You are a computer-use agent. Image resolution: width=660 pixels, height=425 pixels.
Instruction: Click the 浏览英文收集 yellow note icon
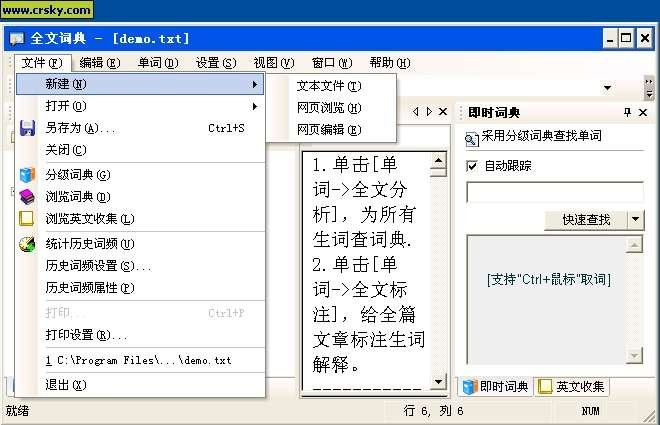click(x=27, y=218)
